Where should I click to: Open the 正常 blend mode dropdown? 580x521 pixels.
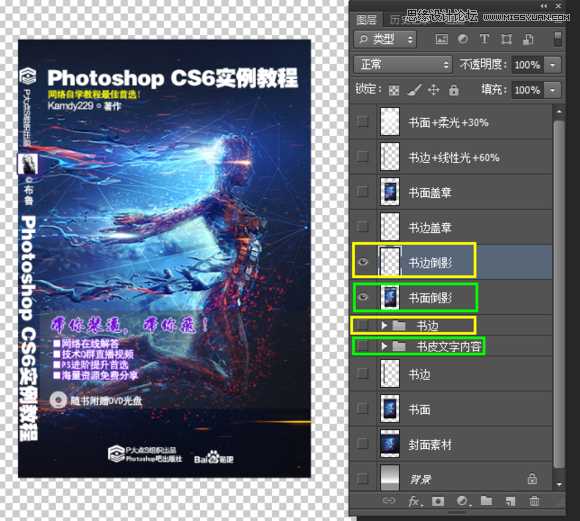403,65
